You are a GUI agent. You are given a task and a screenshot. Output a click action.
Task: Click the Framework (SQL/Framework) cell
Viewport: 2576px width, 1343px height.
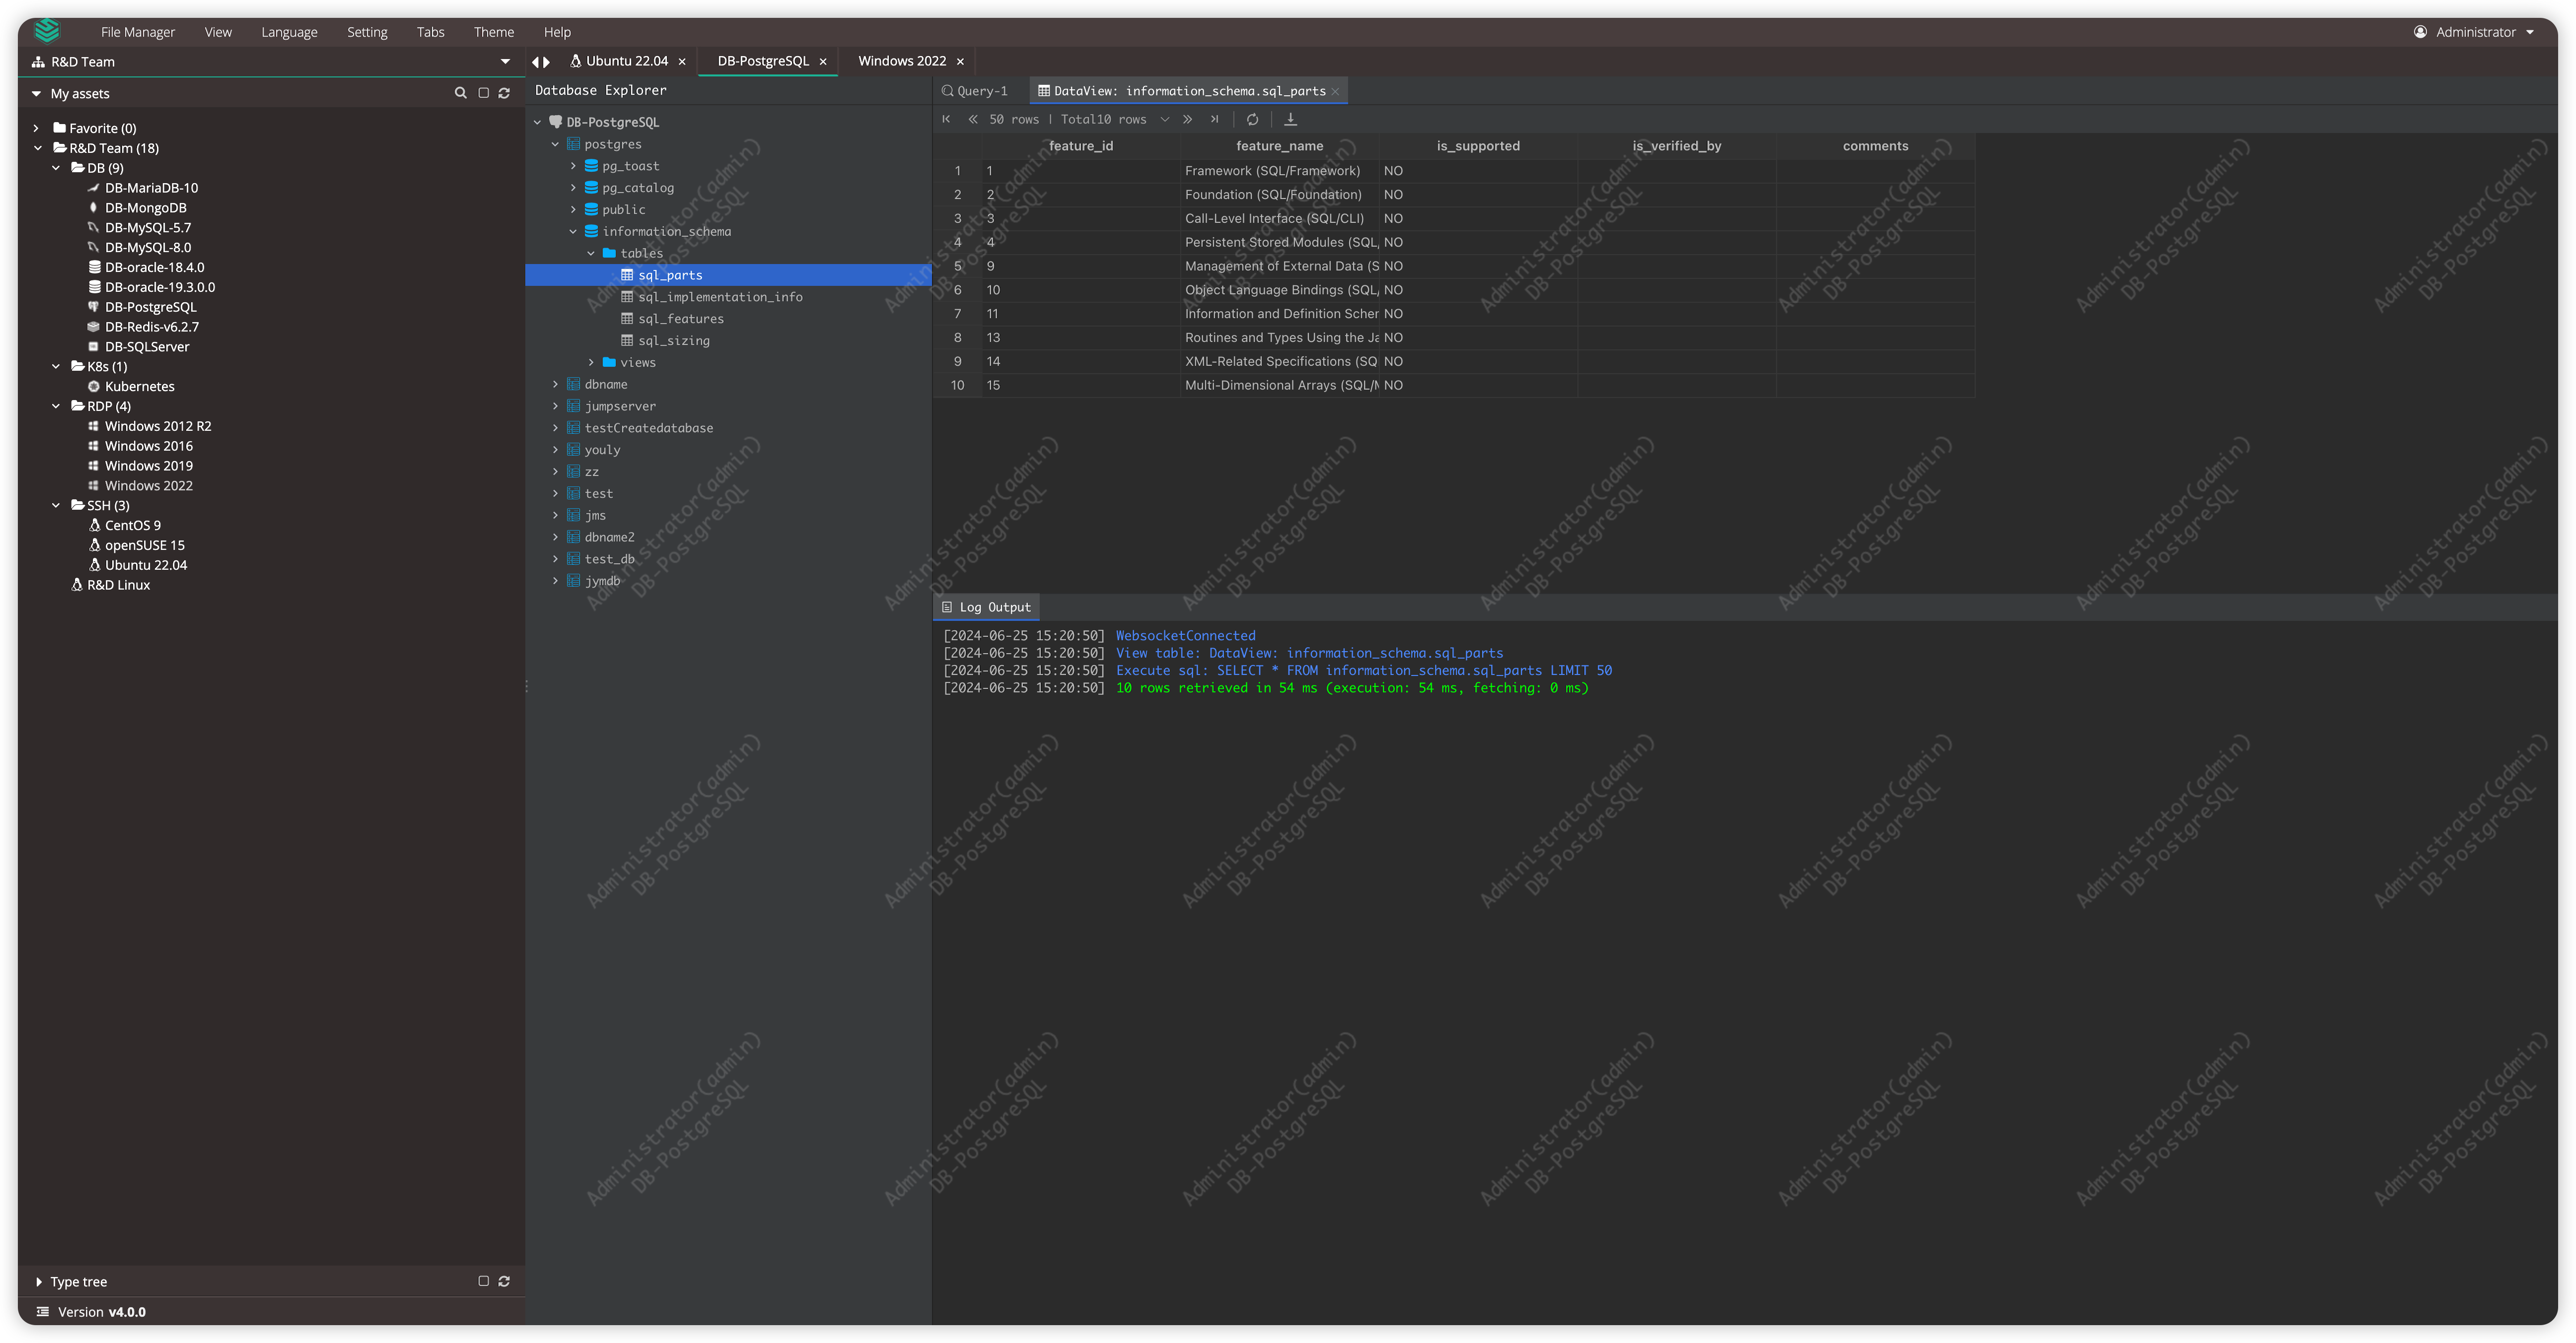tap(1279, 171)
